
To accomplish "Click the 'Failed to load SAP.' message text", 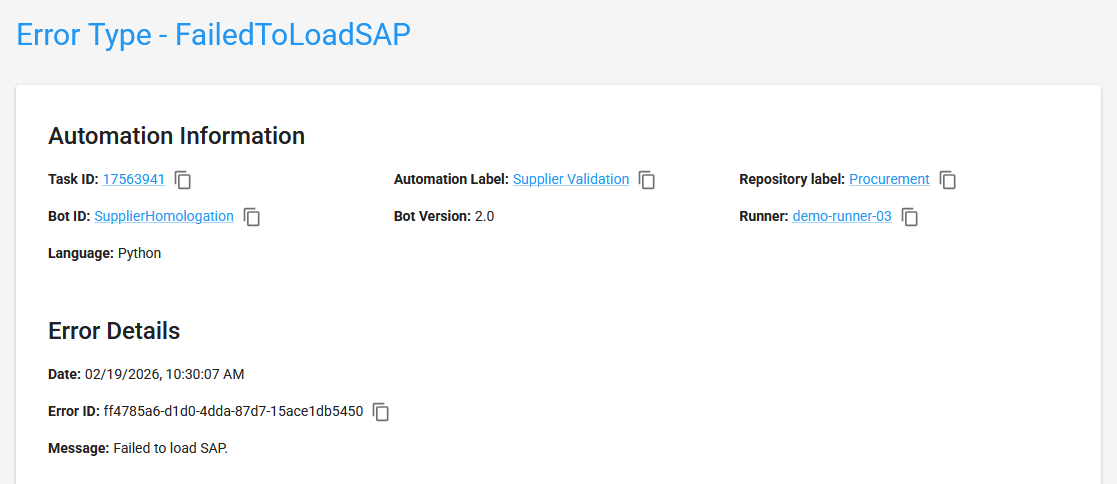I will [x=170, y=448].
